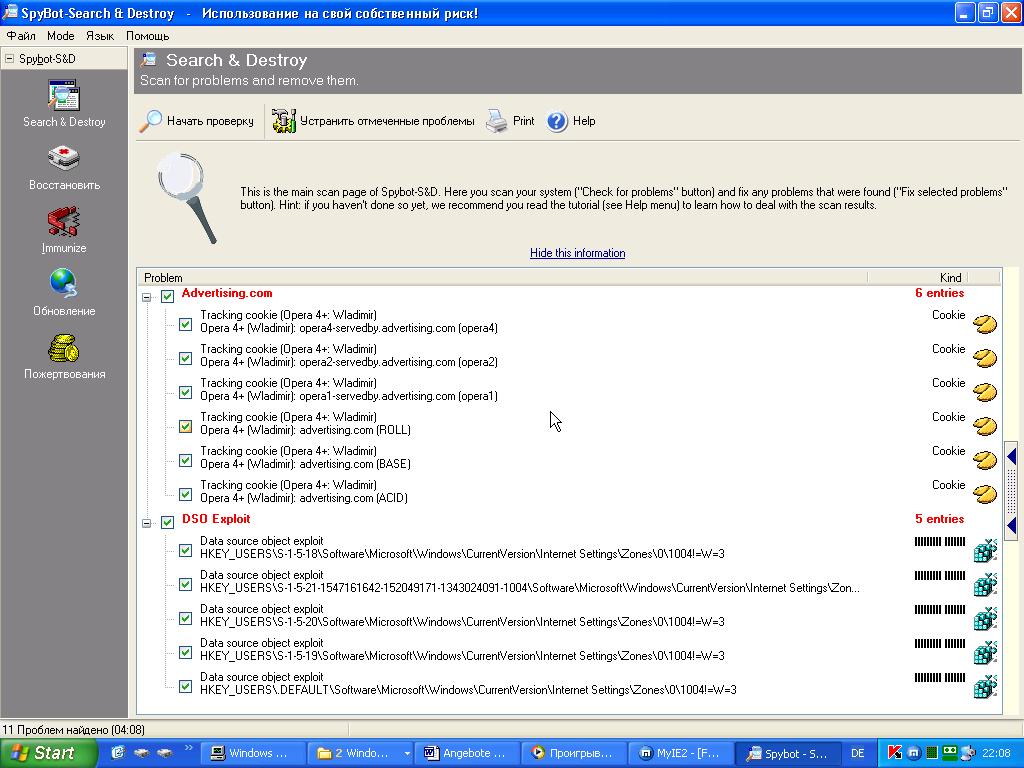This screenshot has width=1024, height=768.
Task: Open the Помощь menu
Action: (148, 36)
